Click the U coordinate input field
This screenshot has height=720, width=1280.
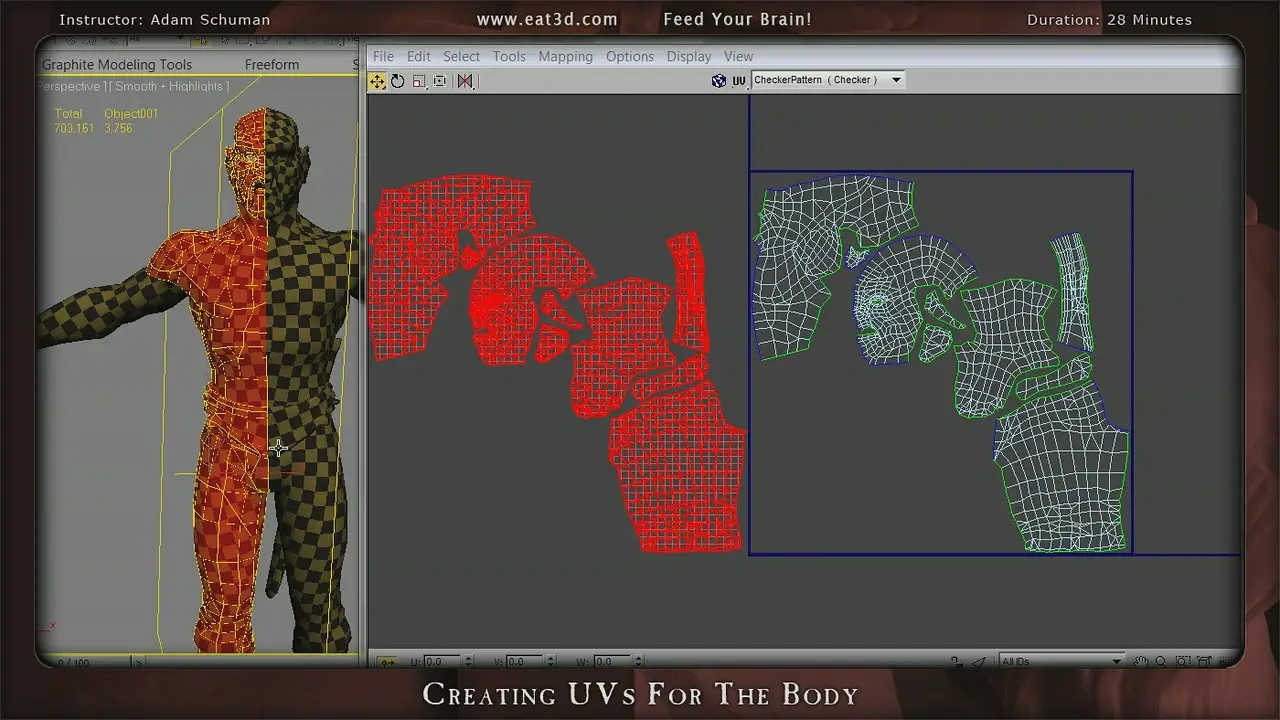pos(441,661)
